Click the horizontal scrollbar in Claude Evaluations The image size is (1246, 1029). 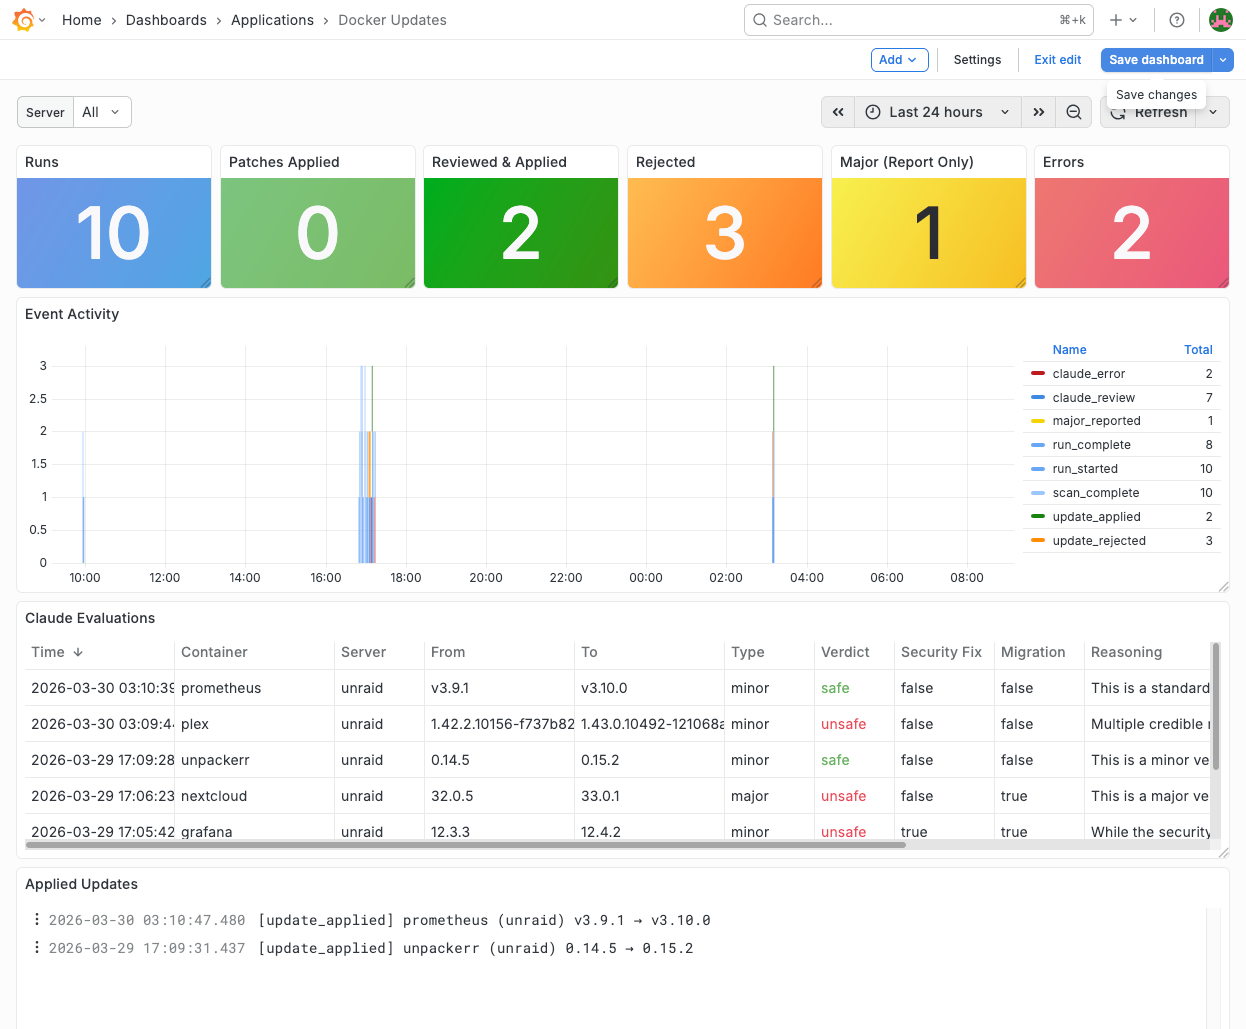click(x=465, y=845)
